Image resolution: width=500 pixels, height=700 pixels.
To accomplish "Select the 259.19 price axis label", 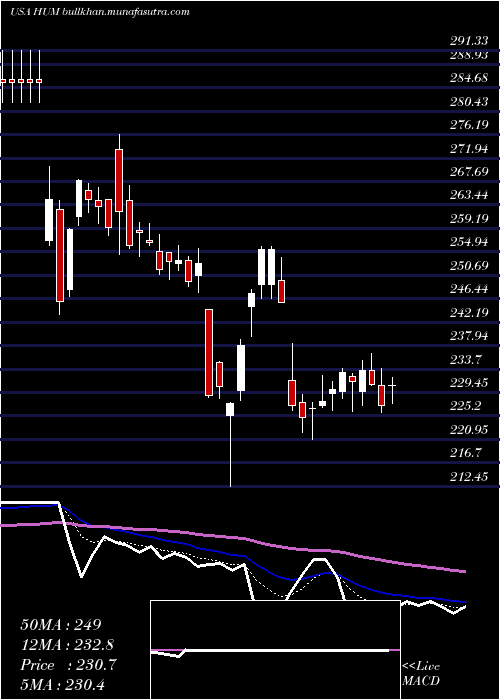I will click(x=468, y=220).
